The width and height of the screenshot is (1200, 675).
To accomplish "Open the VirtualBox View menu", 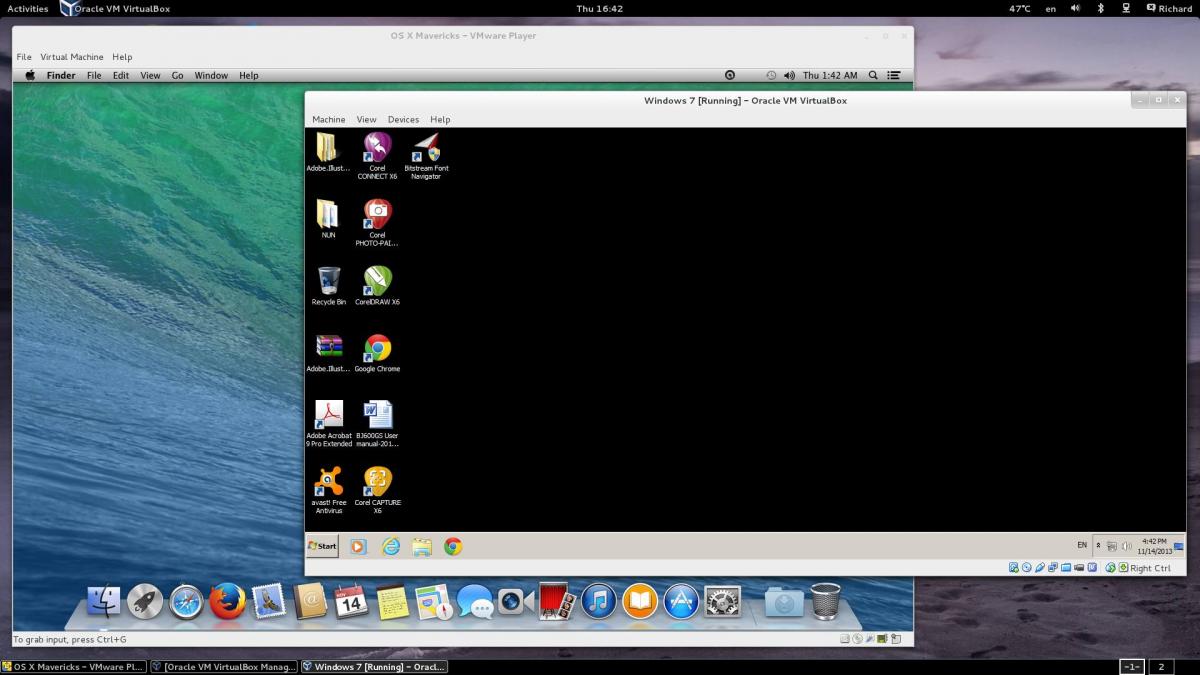I will point(367,119).
